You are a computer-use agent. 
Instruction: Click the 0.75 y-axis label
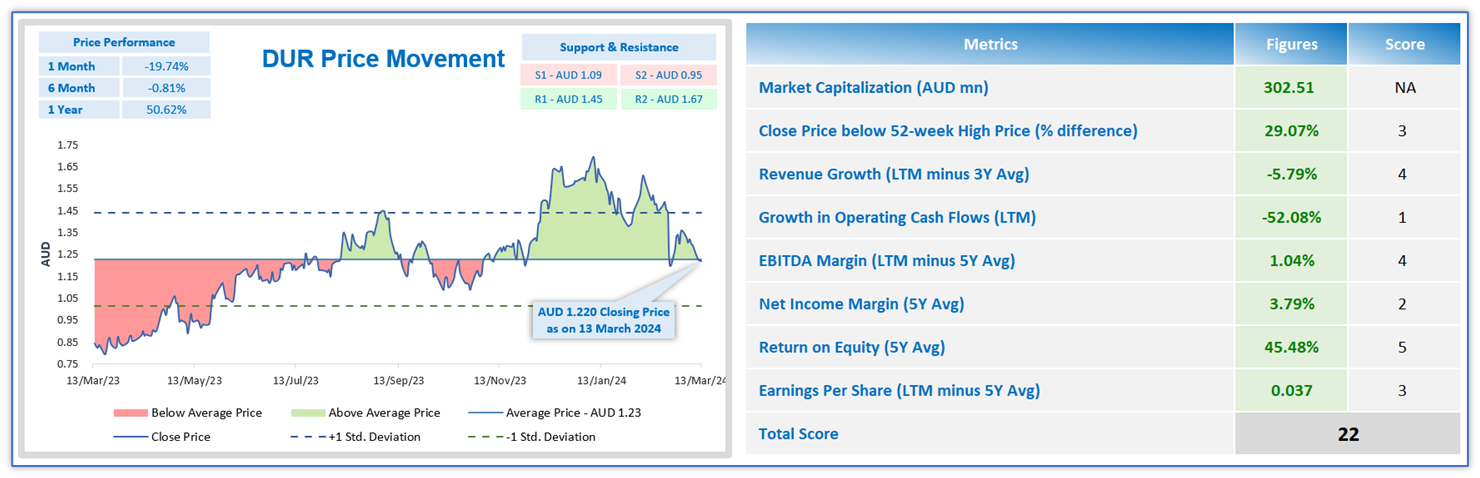pos(67,365)
